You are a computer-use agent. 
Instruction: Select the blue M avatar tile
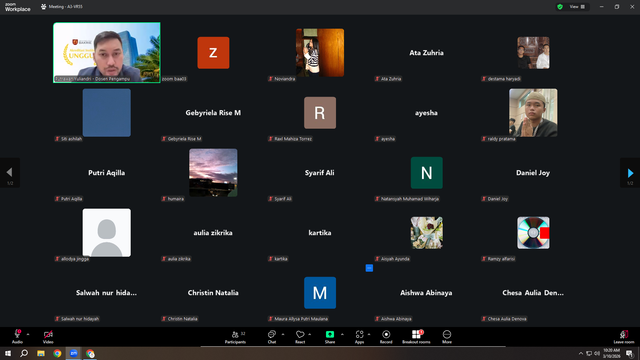(320, 293)
